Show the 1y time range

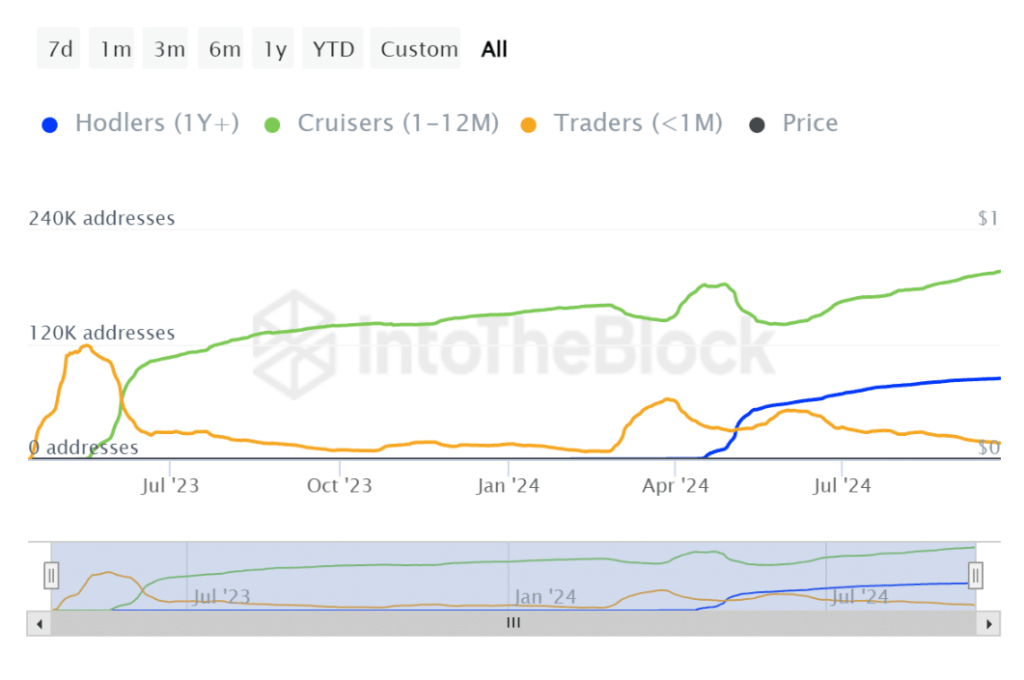click(275, 49)
